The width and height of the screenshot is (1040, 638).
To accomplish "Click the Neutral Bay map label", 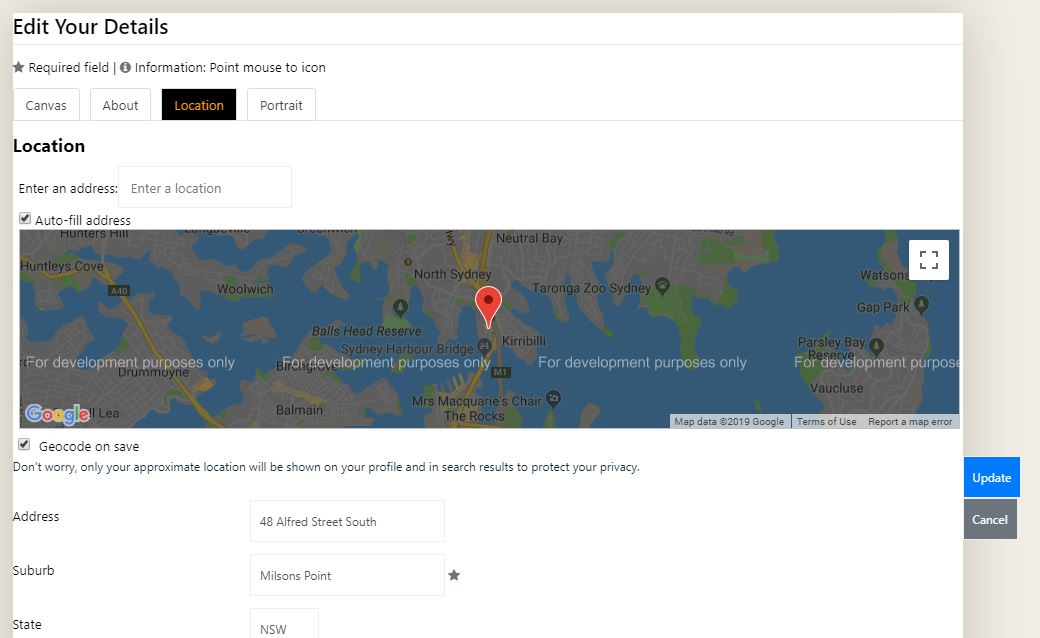I will pyautogui.click(x=529, y=238).
